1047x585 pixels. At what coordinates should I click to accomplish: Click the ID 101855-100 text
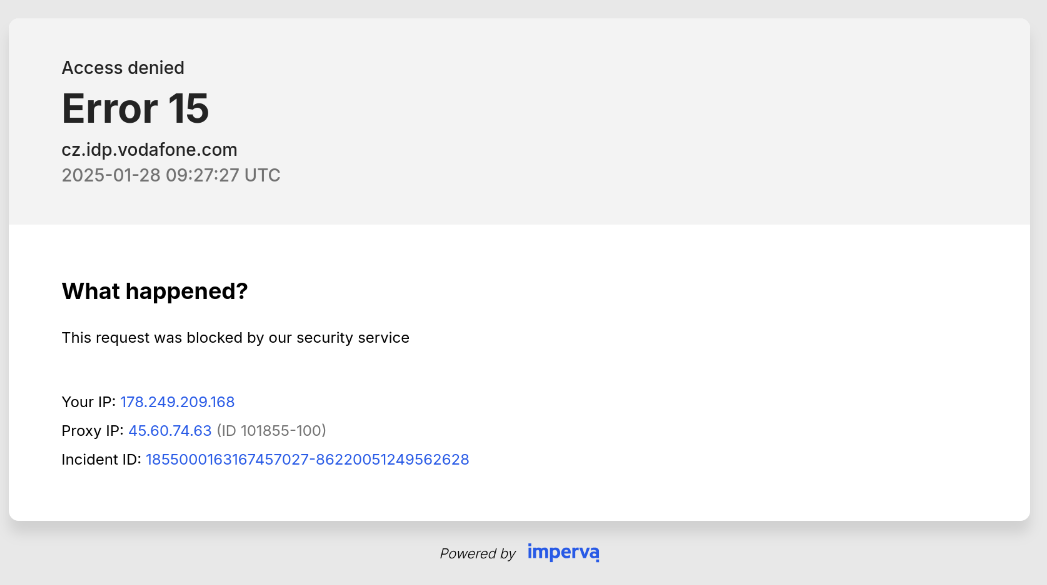pyautogui.click(x=271, y=431)
